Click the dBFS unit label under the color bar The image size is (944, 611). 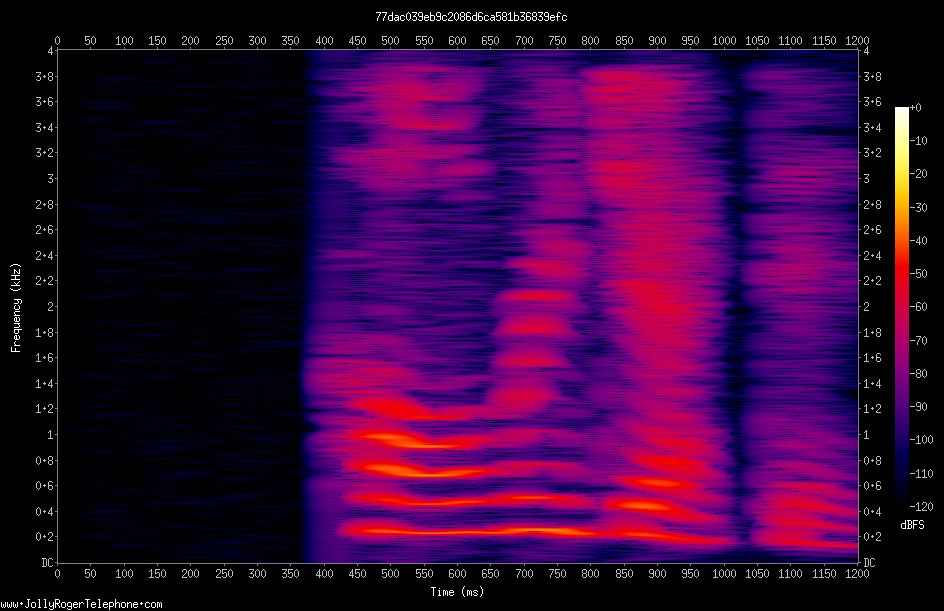pos(912,525)
